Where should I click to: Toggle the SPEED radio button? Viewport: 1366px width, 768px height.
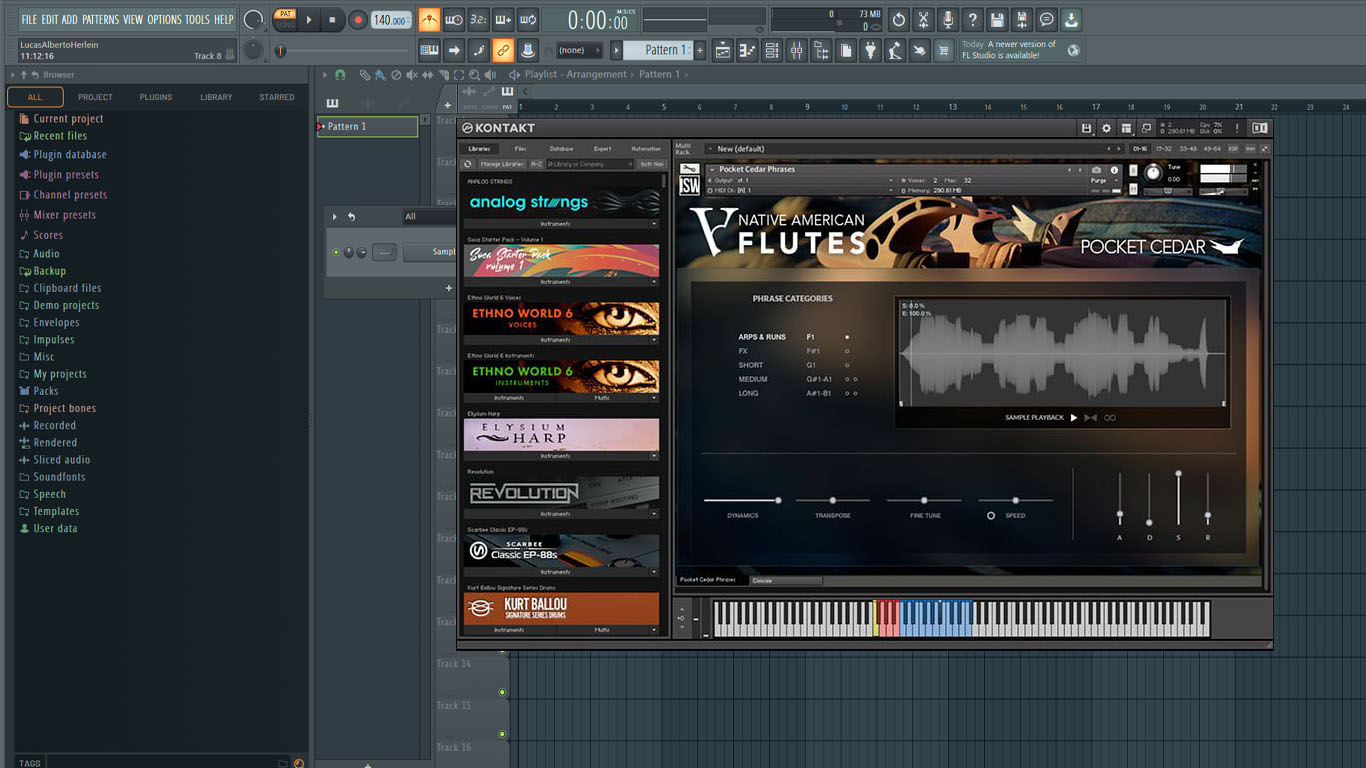coord(991,516)
